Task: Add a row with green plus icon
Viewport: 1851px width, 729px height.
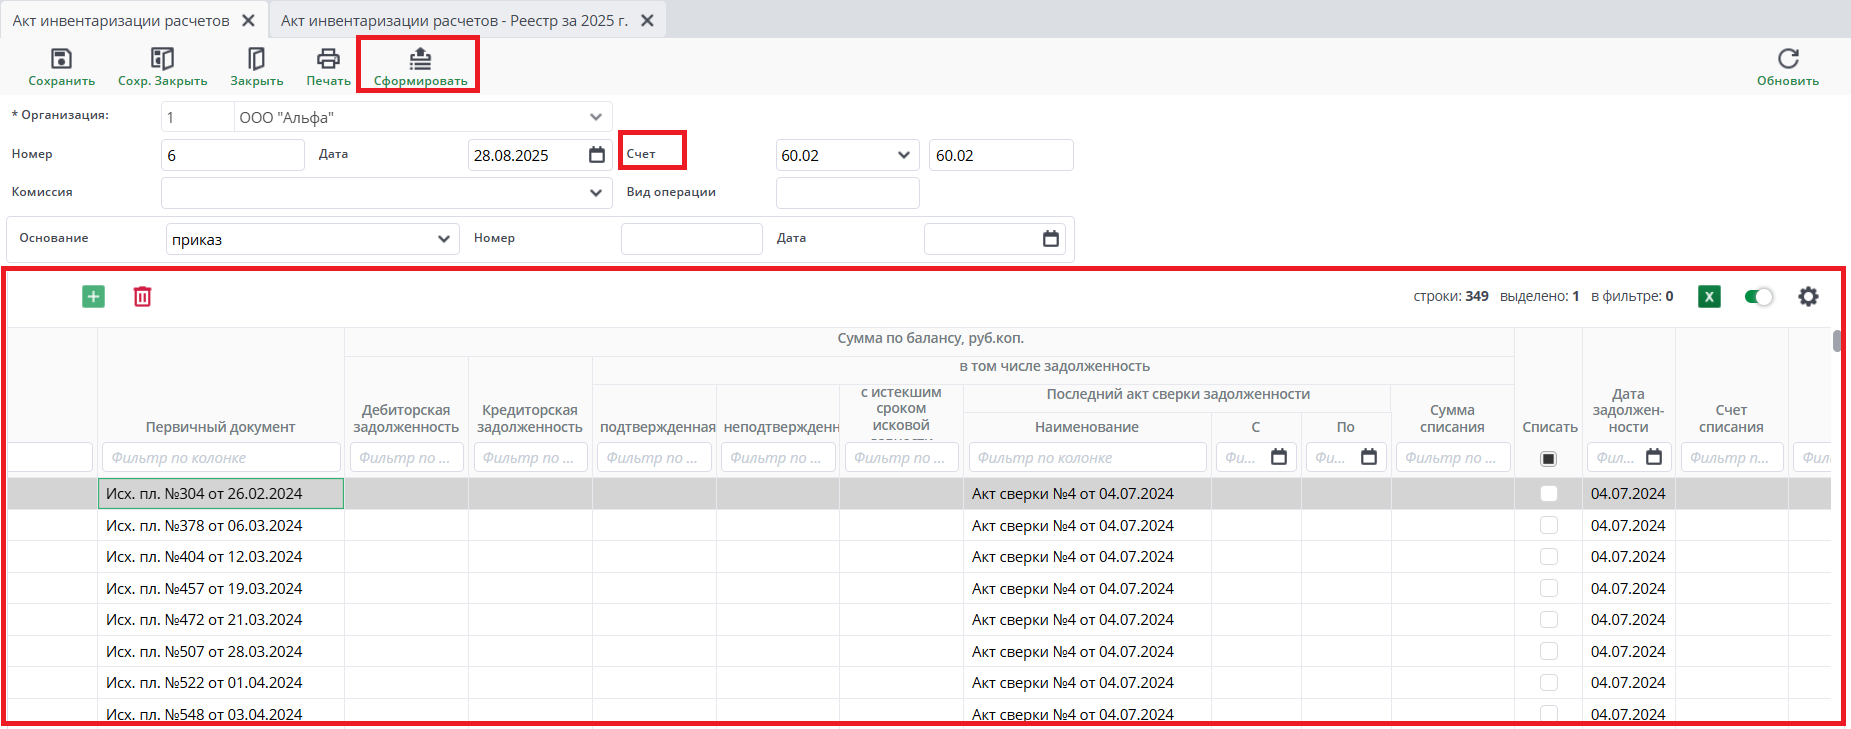Action: pos(93,296)
